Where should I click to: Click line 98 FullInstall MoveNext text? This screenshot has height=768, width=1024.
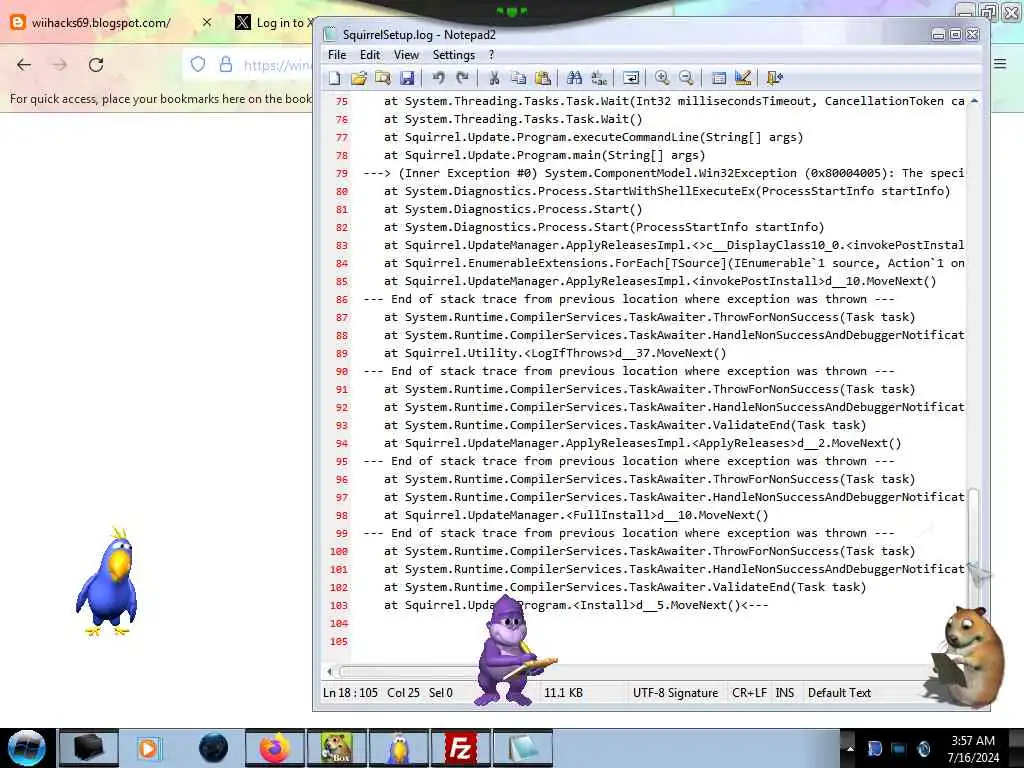[x=576, y=515]
